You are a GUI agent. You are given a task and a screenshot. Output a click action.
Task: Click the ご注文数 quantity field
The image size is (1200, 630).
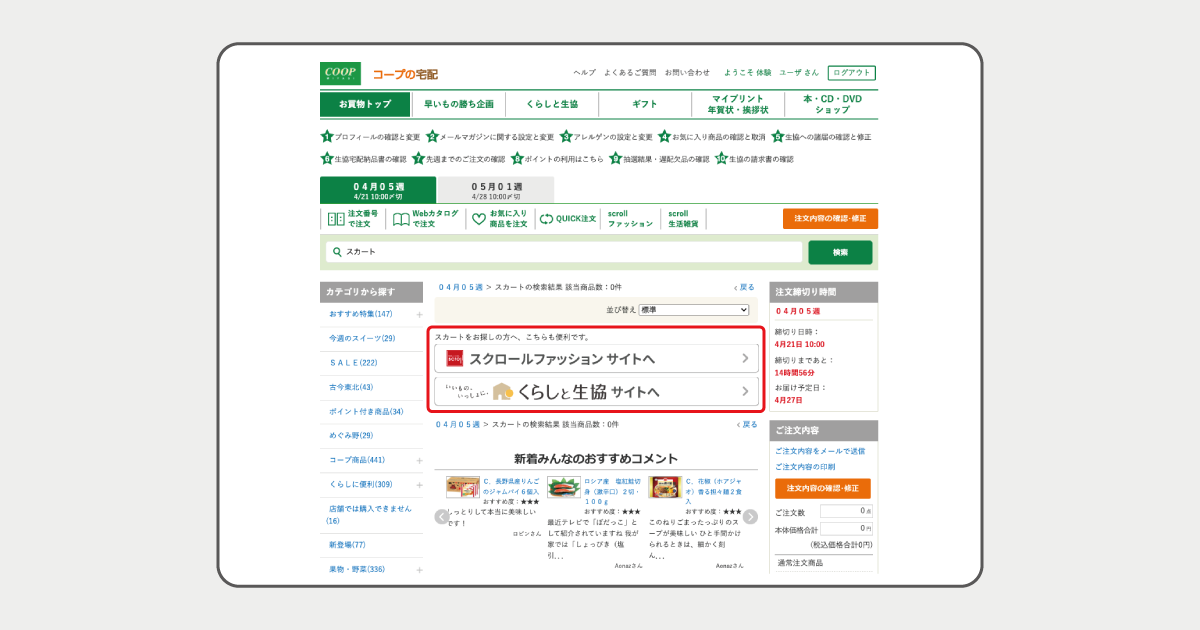click(846, 511)
